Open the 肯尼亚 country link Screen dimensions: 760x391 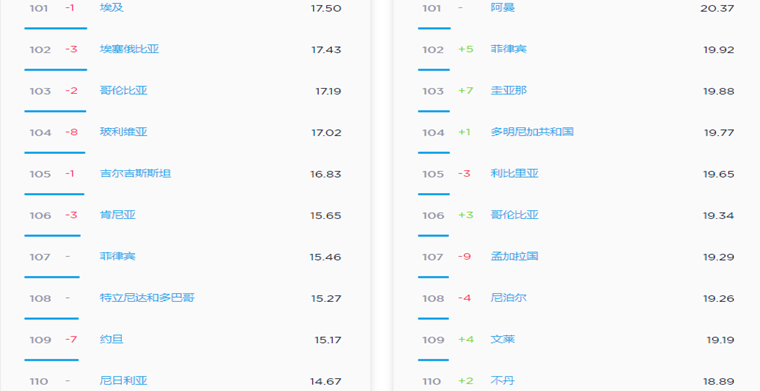[118, 215]
